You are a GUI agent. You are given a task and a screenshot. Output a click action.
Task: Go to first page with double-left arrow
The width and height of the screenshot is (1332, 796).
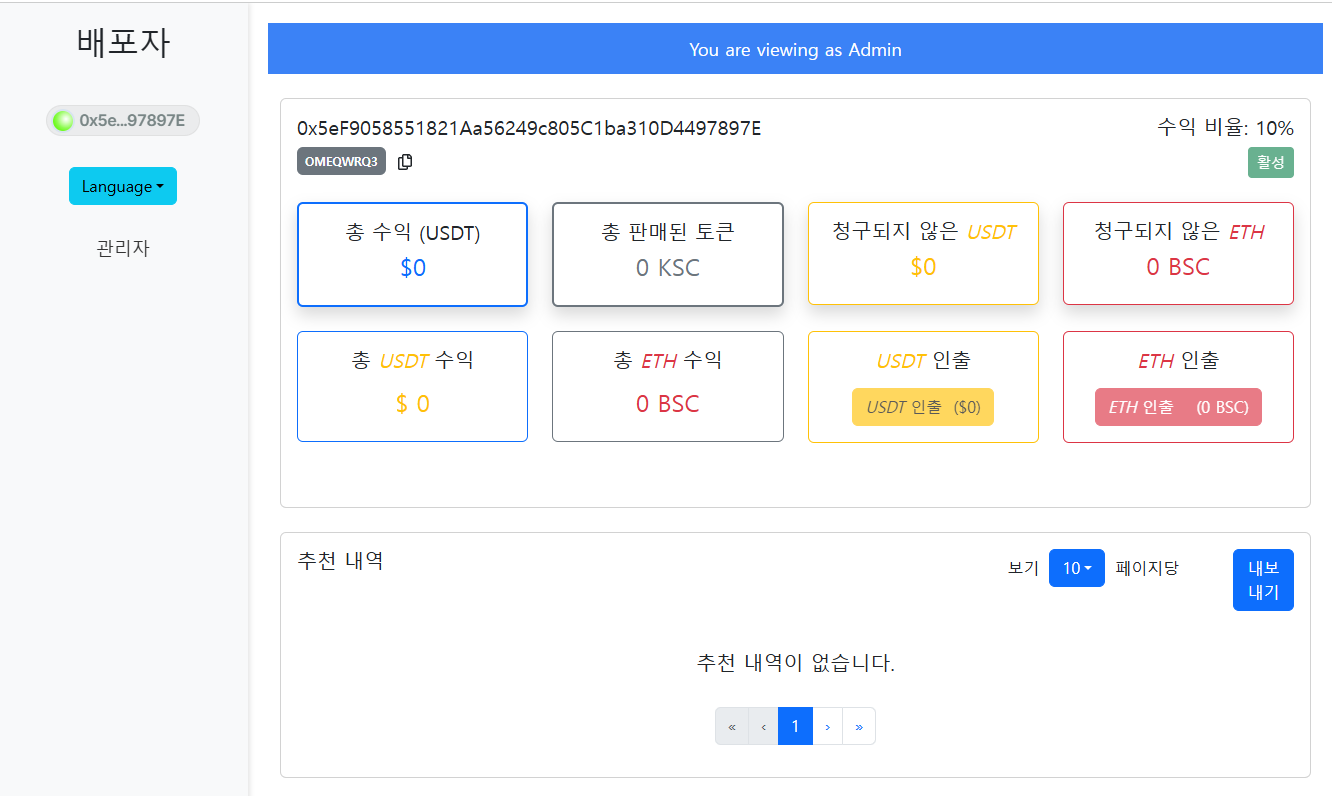coord(732,726)
